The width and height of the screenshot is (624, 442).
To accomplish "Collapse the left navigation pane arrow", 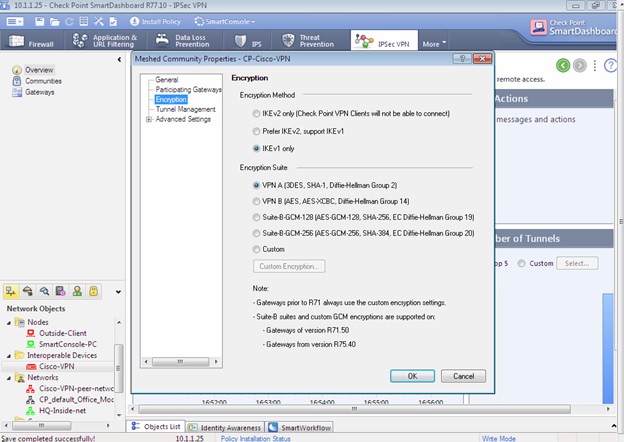I will (x=119, y=59).
